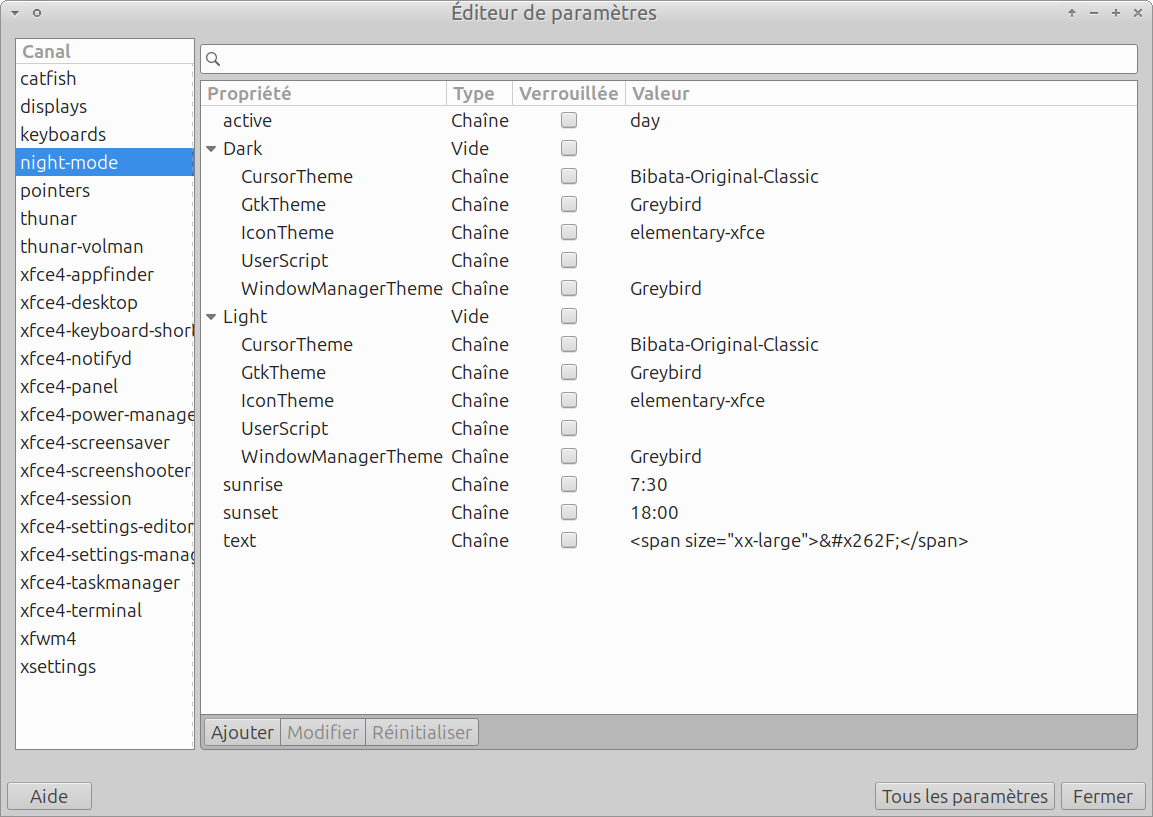Click the Verrouillée column header

click(568, 93)
